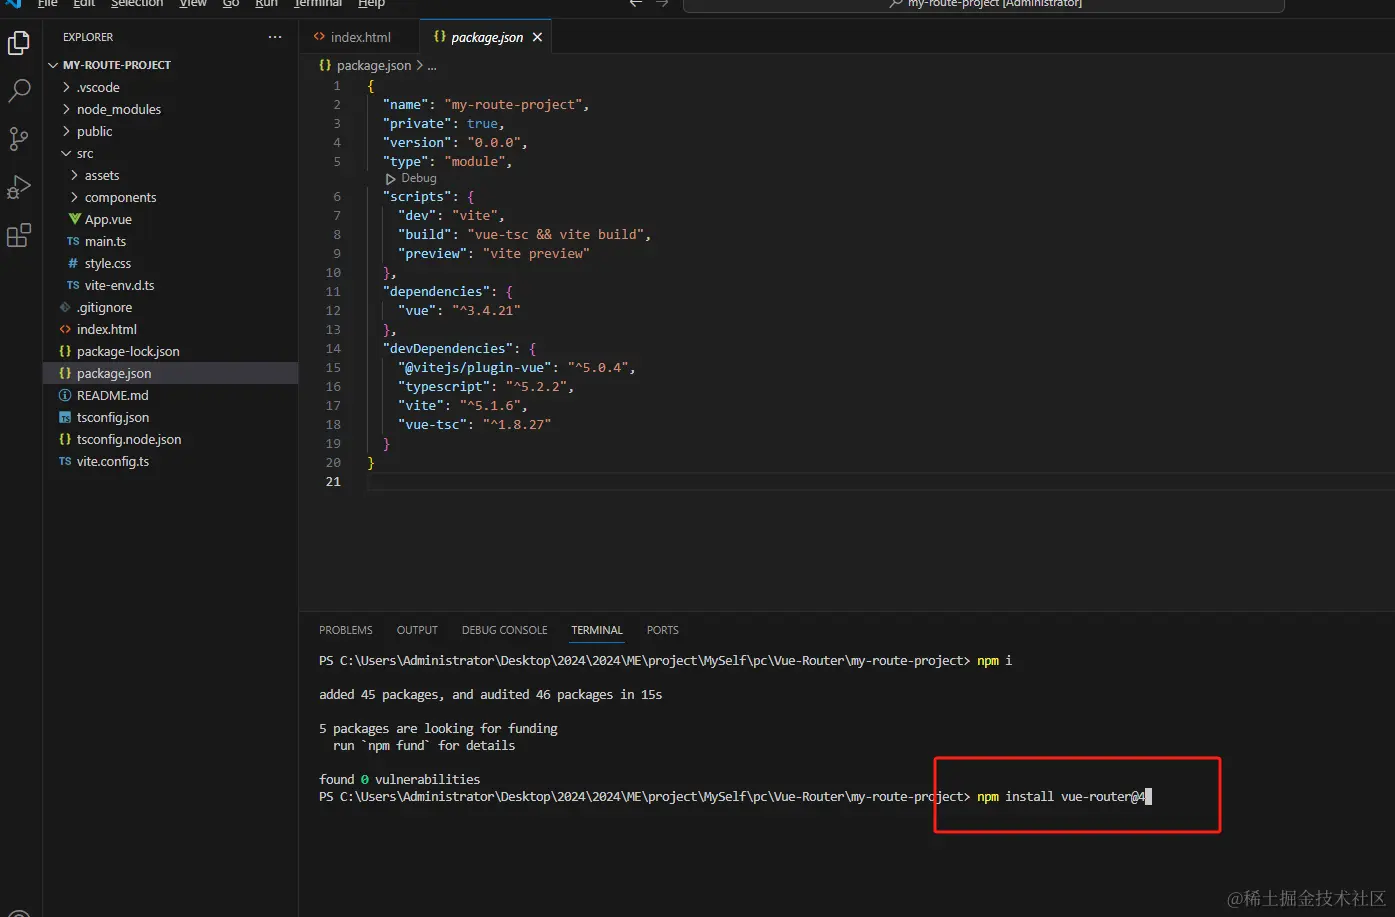1395x917 pixels.
Task: Open Explorer's three-dot more actions menu
Action: coord(275,37)
